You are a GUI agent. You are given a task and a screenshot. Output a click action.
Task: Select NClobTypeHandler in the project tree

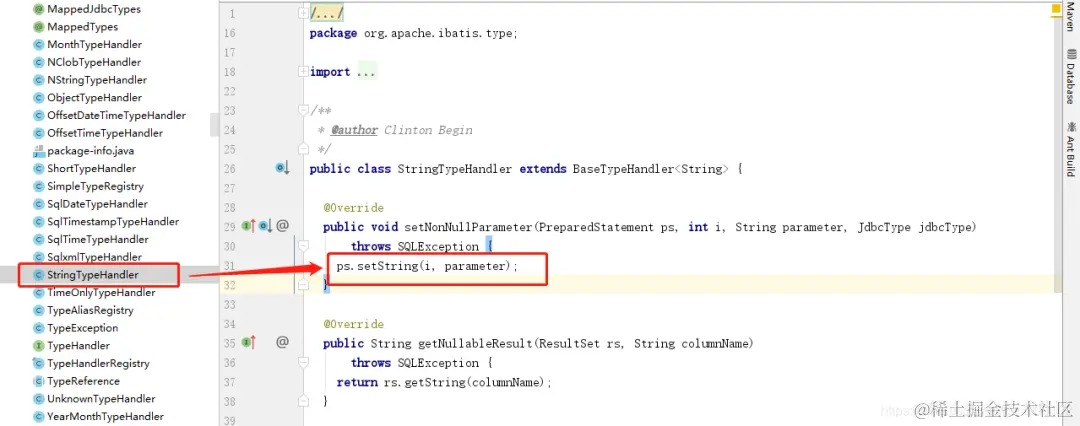point(94,62)
